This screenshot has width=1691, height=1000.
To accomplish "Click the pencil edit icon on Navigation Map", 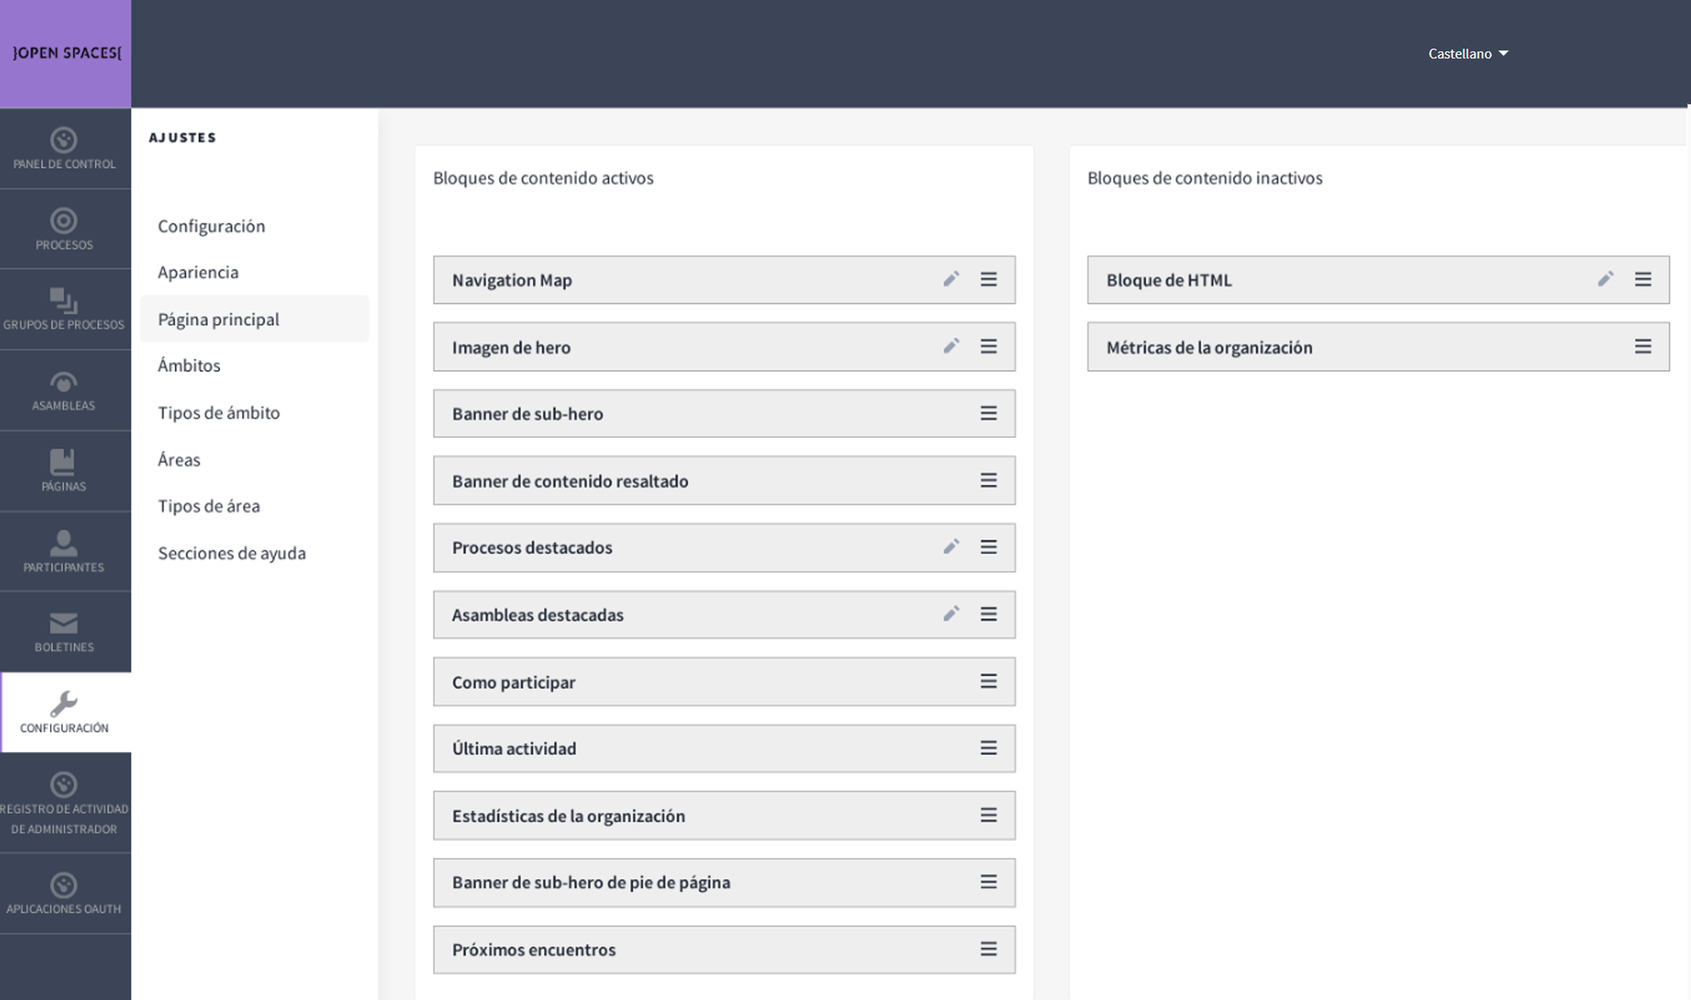I will [951, 279].
